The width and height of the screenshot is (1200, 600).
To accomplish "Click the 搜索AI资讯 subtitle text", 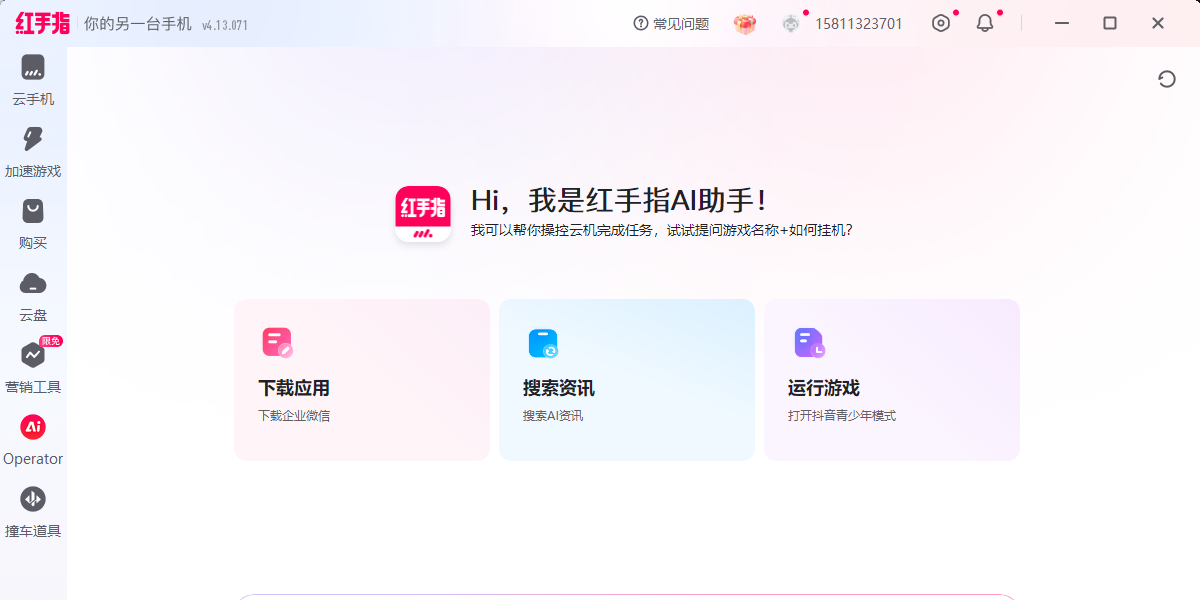I will click(x=553, y=416).
